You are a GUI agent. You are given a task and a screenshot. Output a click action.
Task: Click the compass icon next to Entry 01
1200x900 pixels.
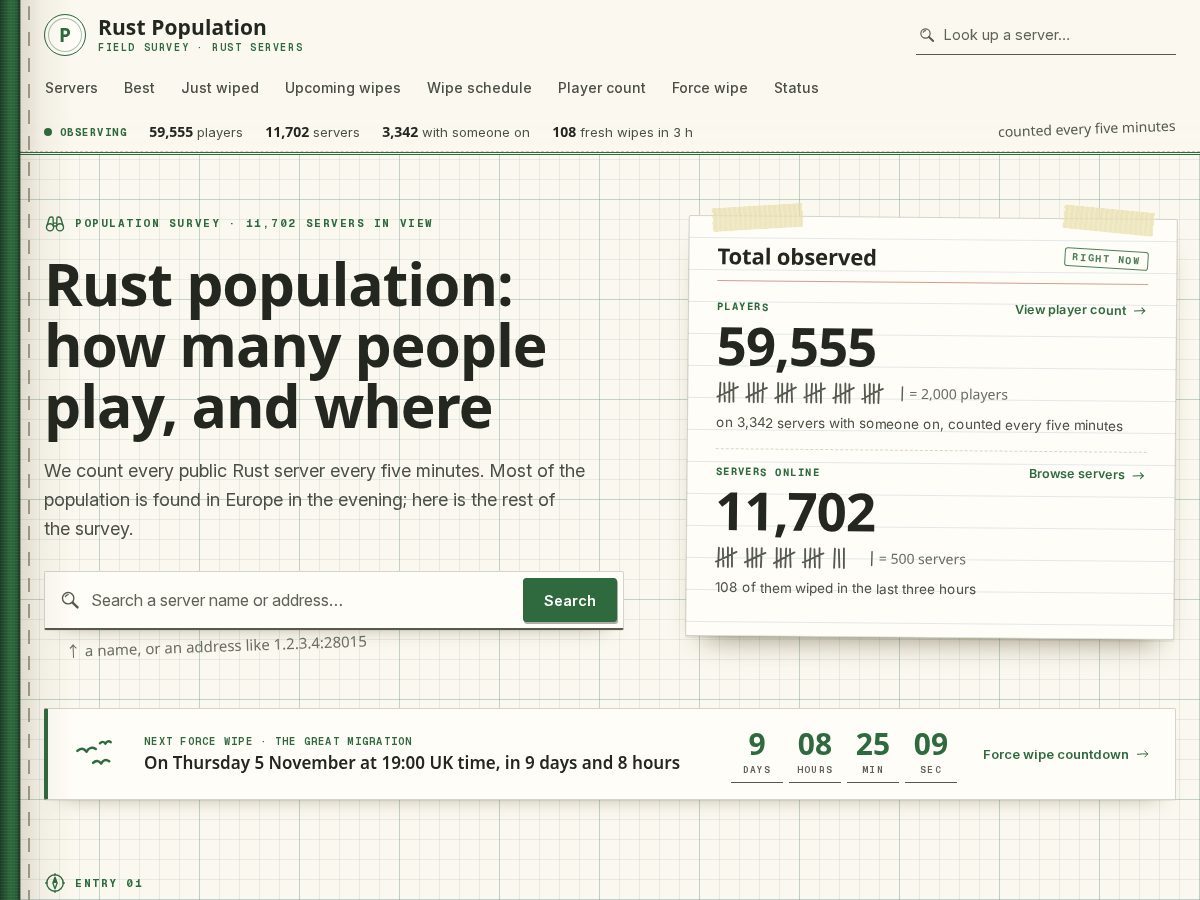coord(55,883)
